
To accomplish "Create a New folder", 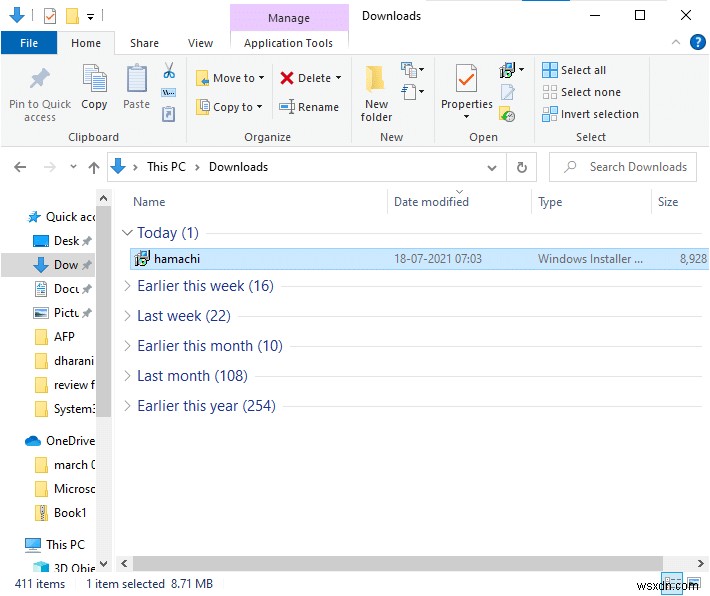I will [x=375, y=93].
